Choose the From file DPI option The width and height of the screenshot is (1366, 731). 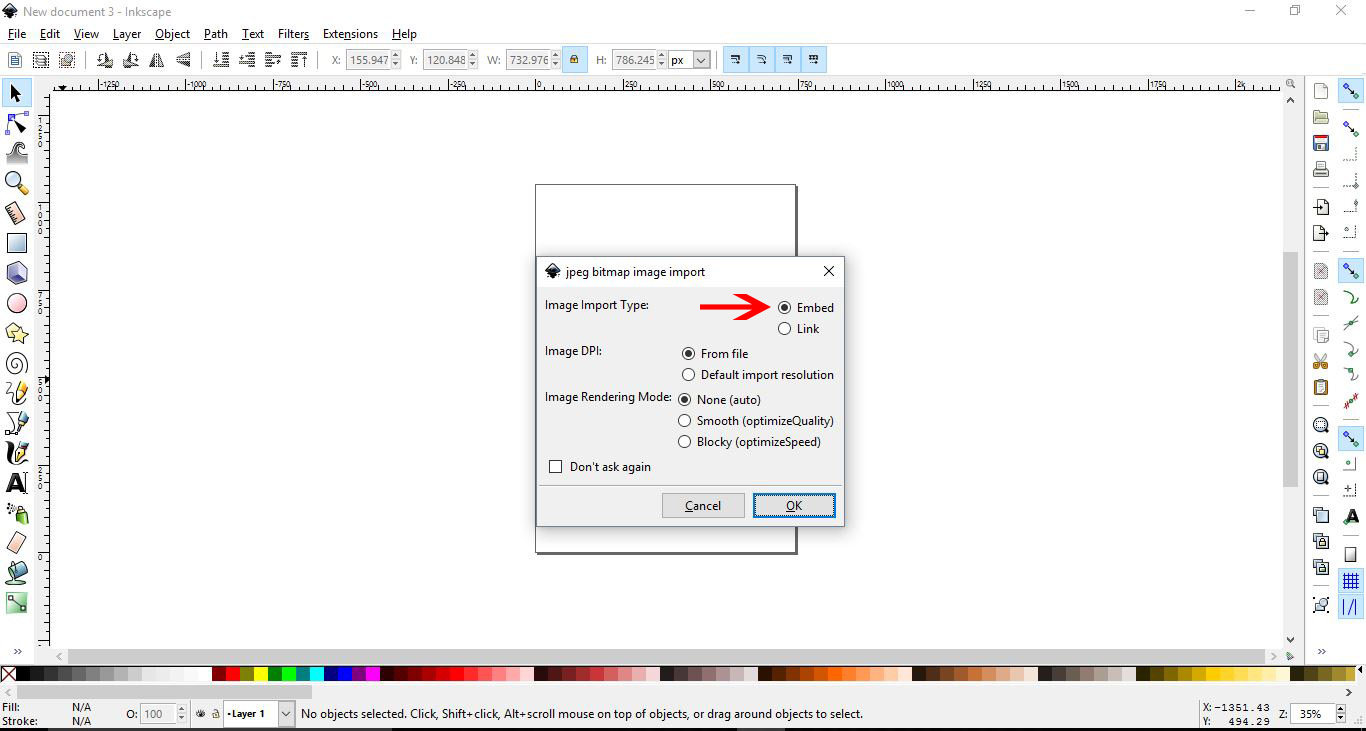[688, 354]
